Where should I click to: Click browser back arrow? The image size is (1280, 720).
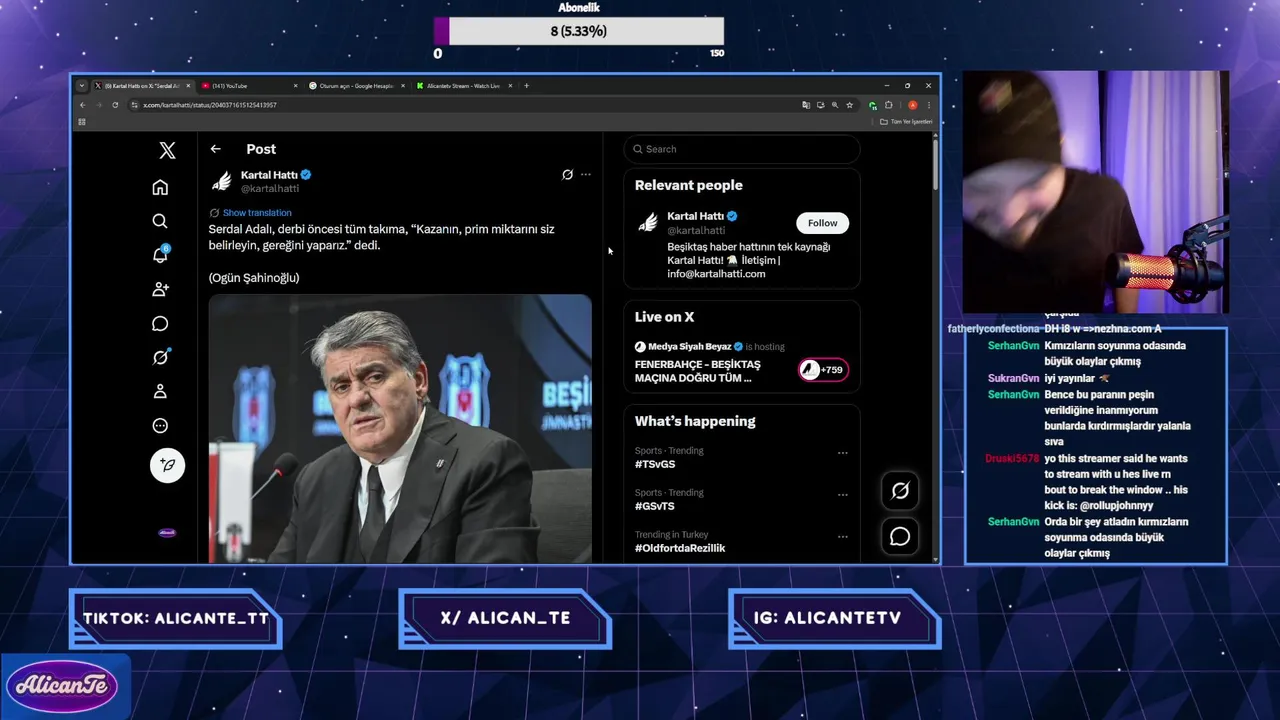[x=83, y=105]
